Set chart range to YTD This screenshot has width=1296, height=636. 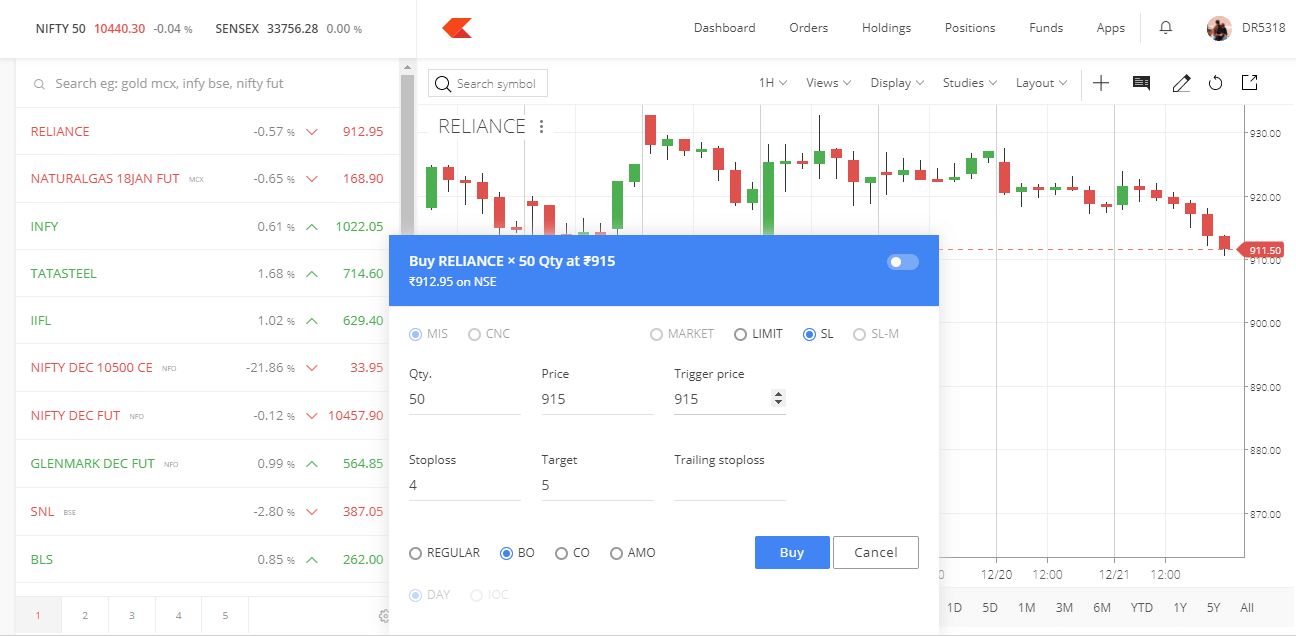coord(1142,607)
